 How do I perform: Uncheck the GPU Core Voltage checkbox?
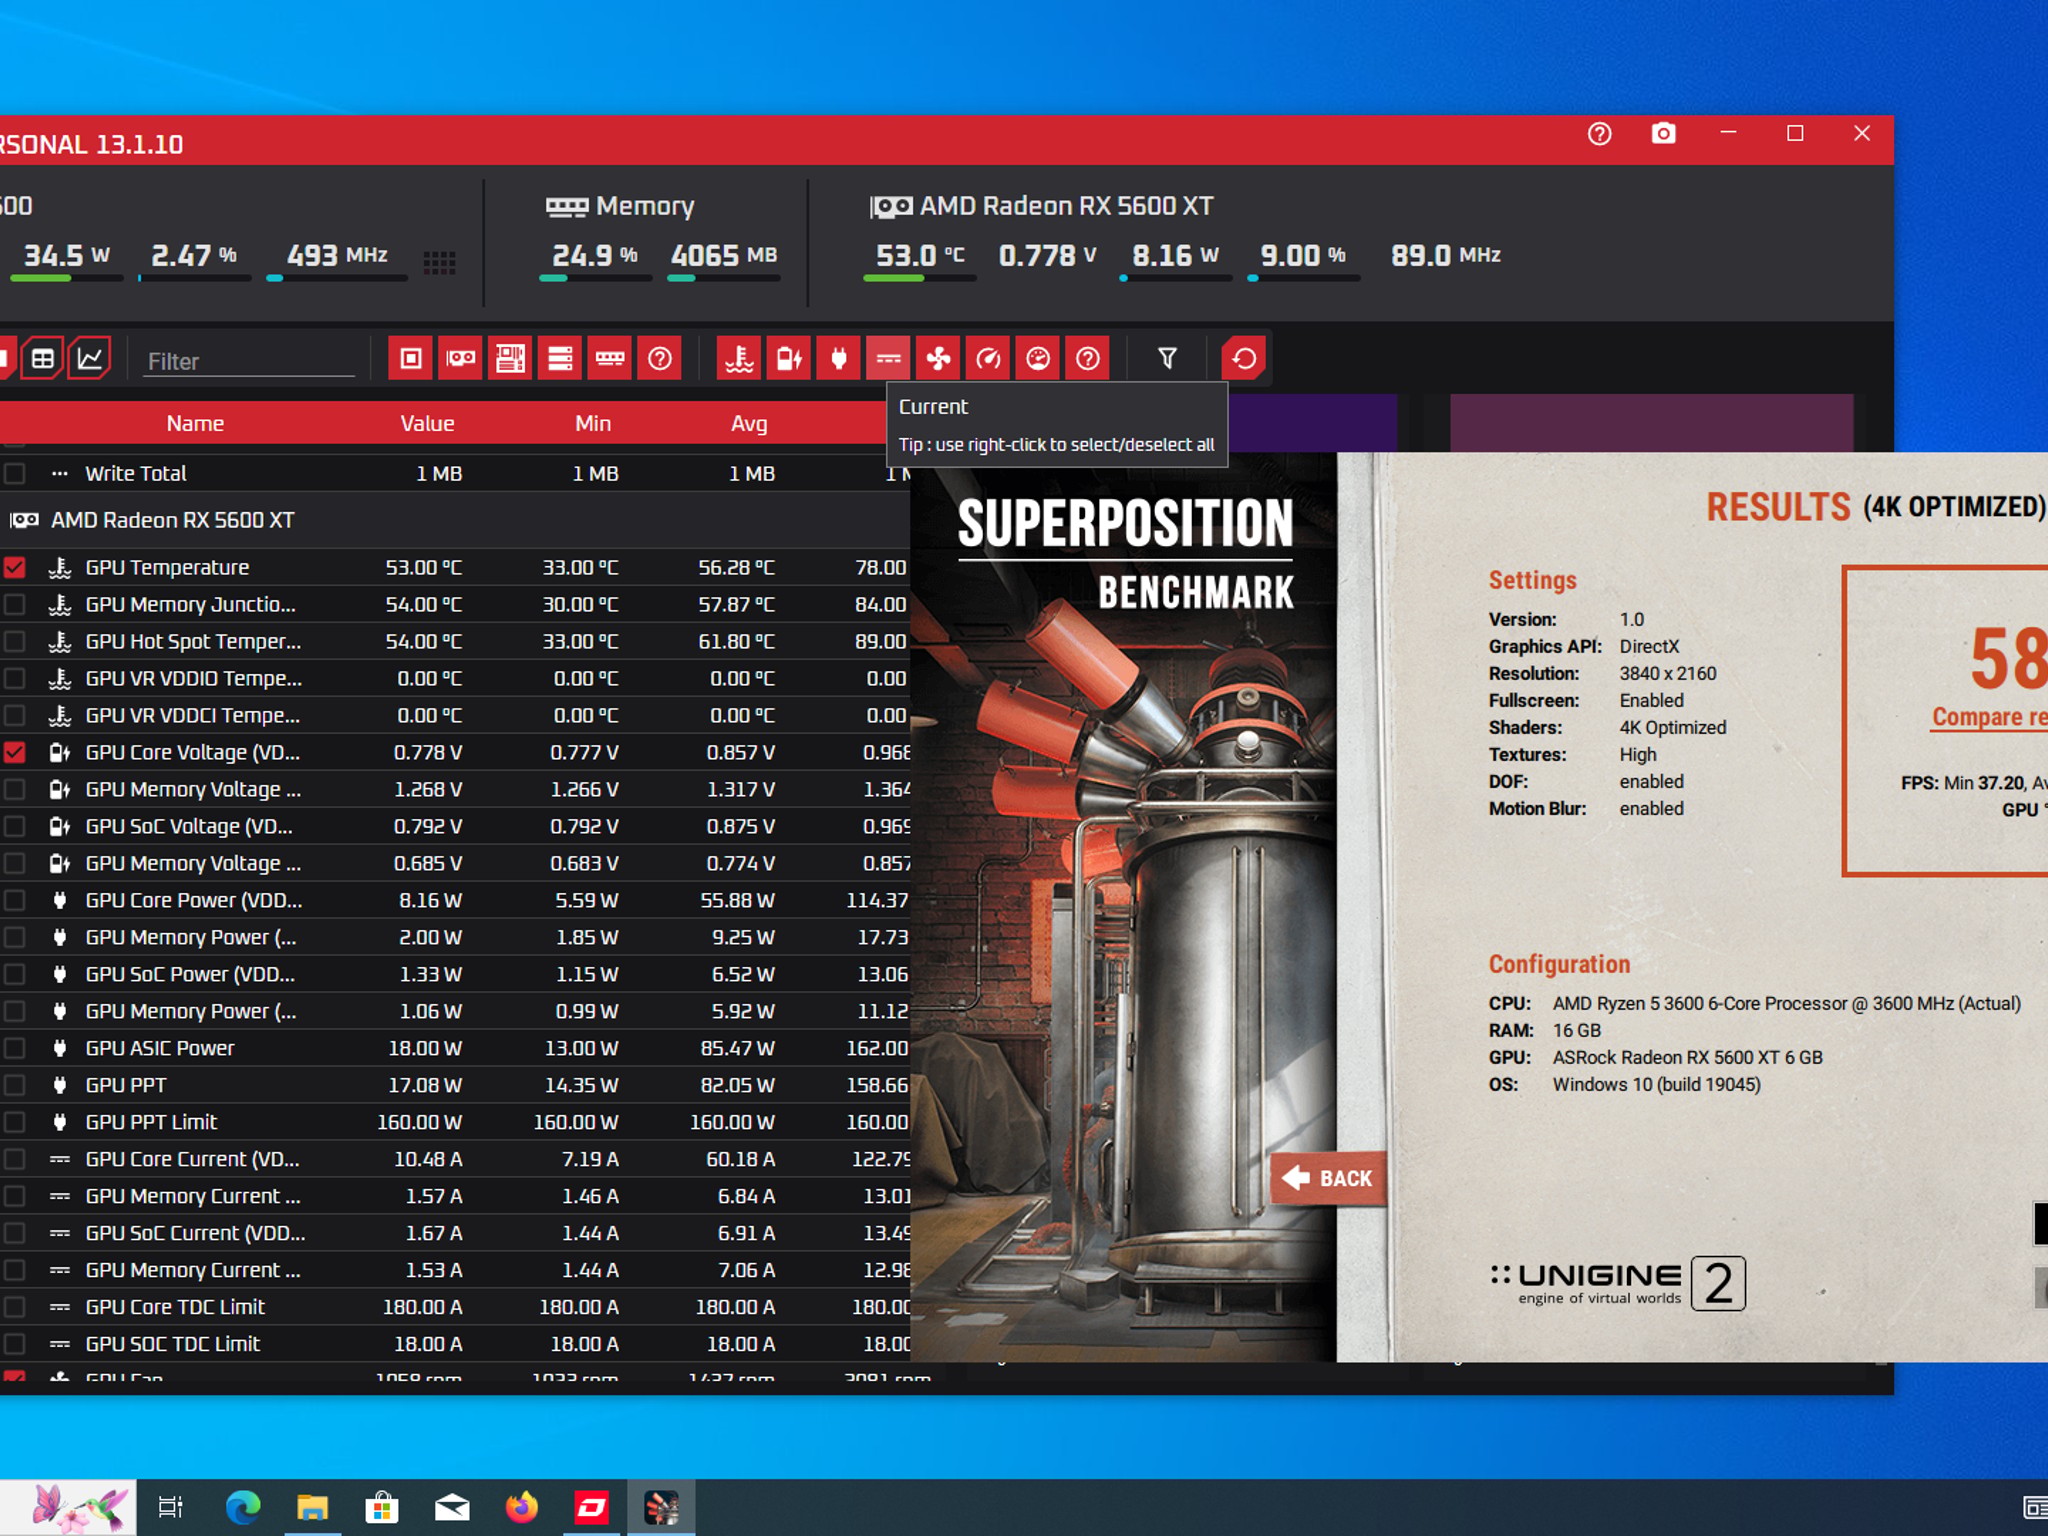pyautogui.click(x=14, y=752)
